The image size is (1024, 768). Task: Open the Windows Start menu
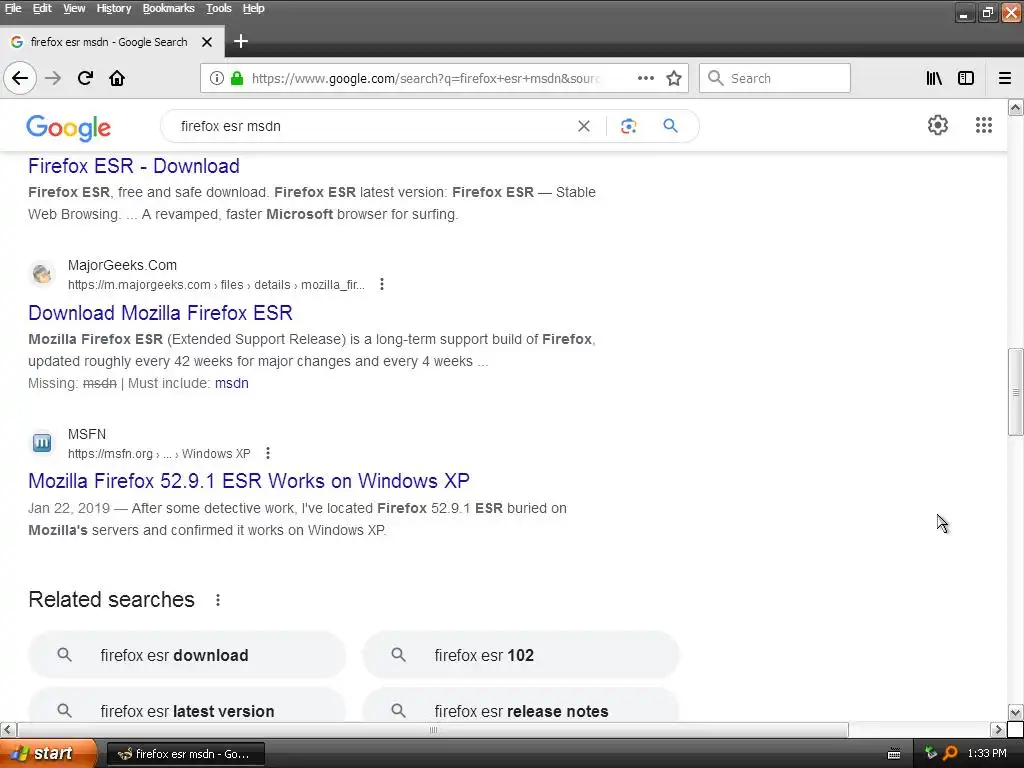[48, 754]
